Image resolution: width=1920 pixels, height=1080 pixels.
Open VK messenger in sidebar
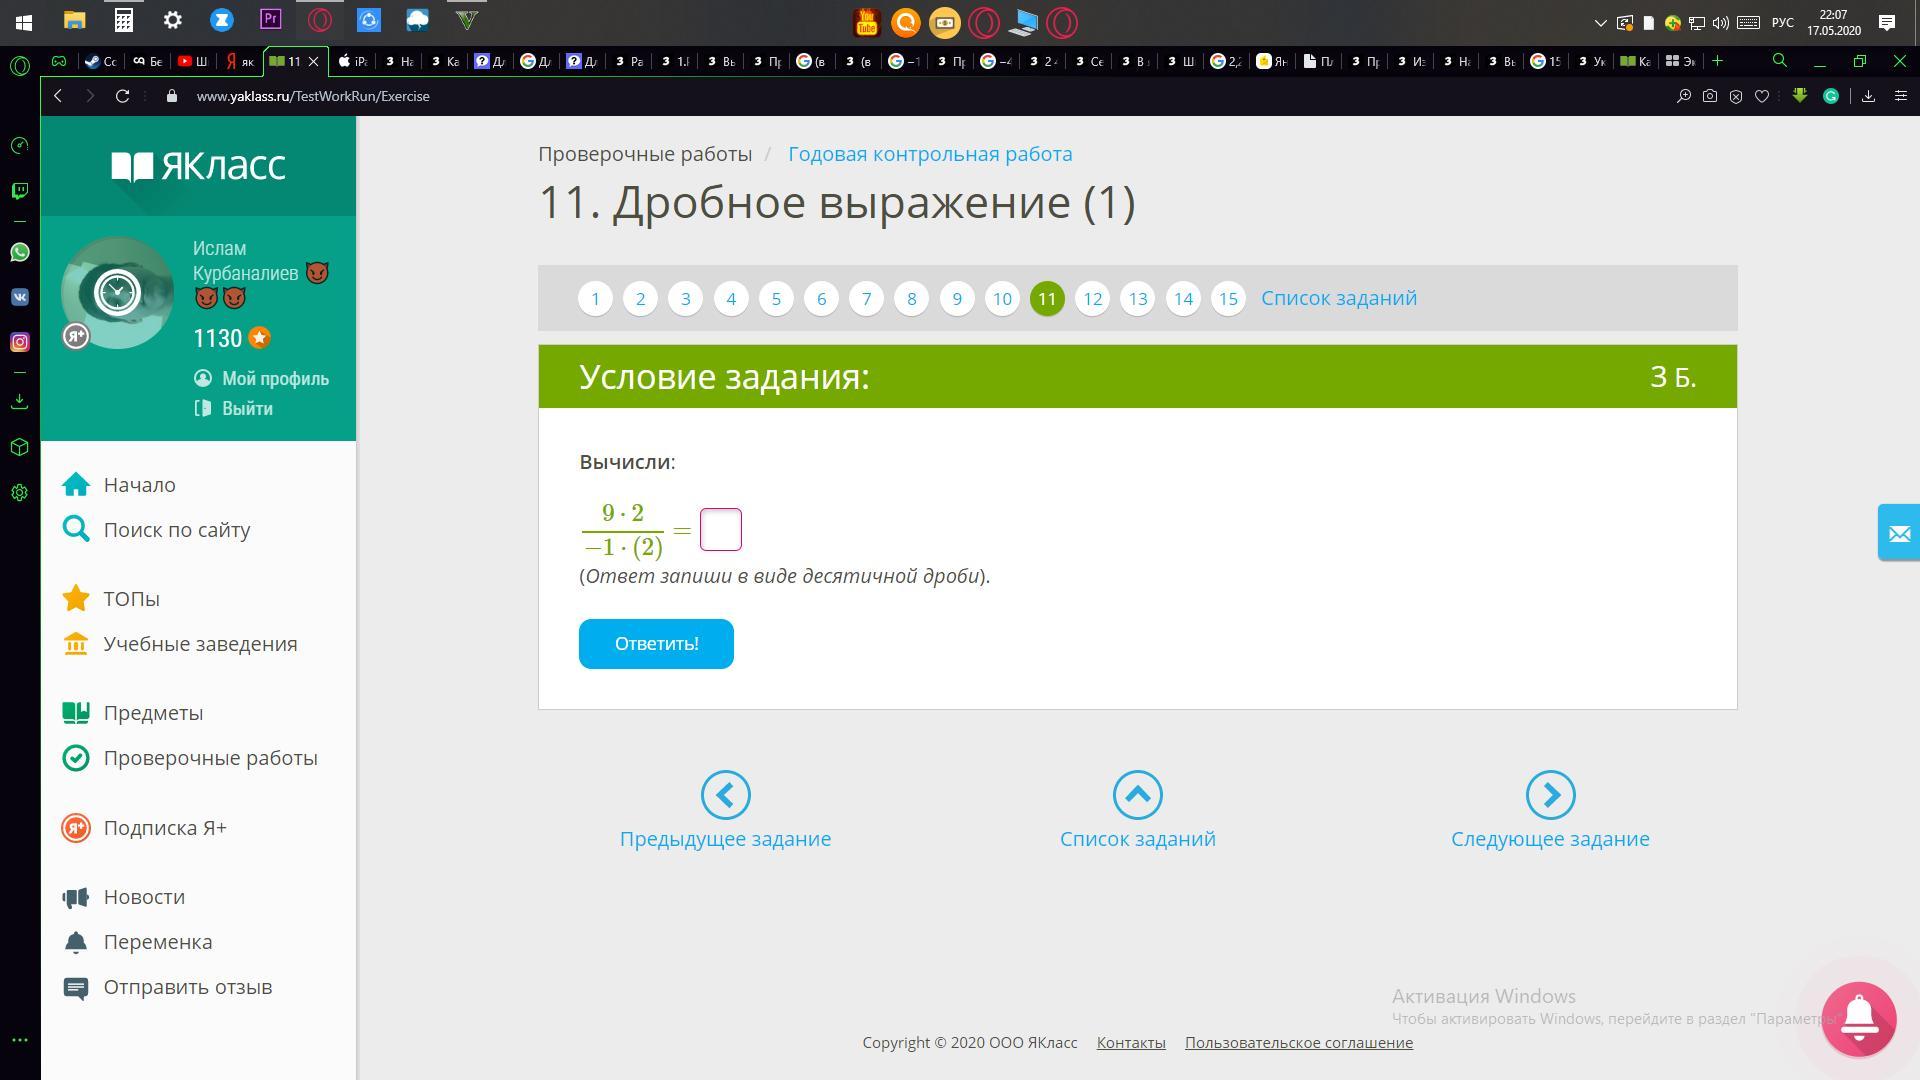(x=19, y=297)
